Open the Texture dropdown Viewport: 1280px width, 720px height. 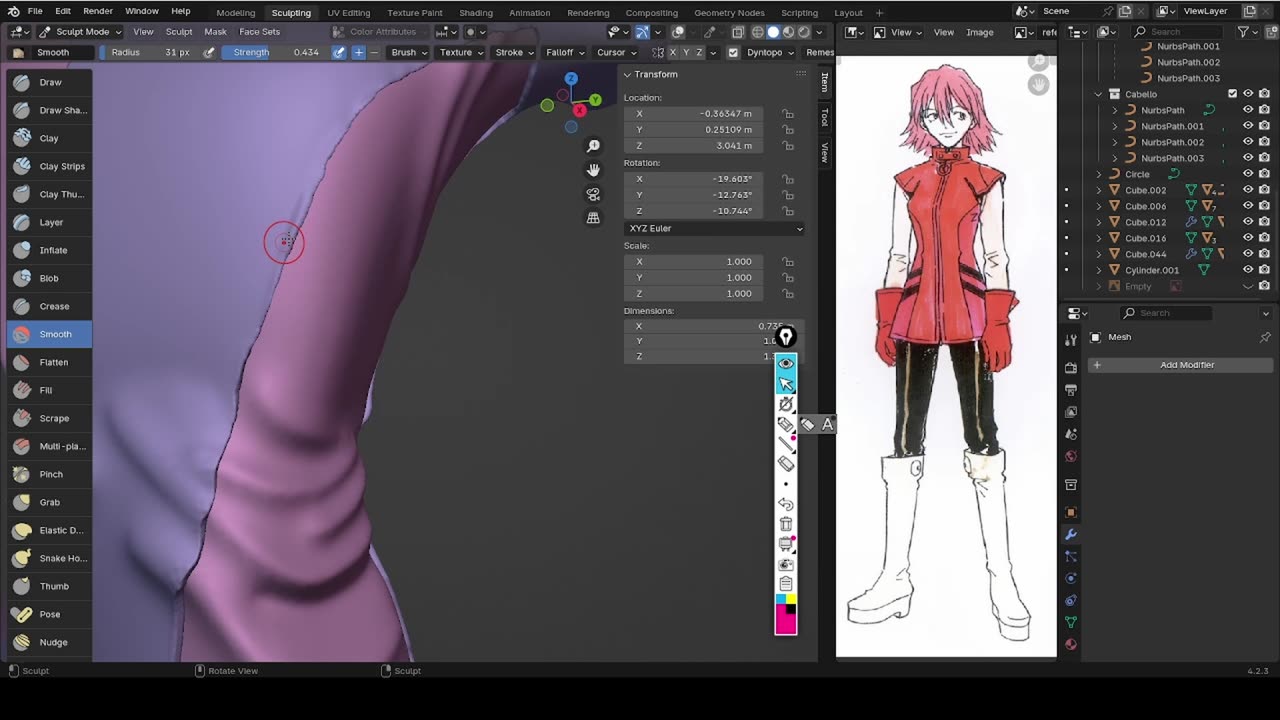(x=461, y=52)
